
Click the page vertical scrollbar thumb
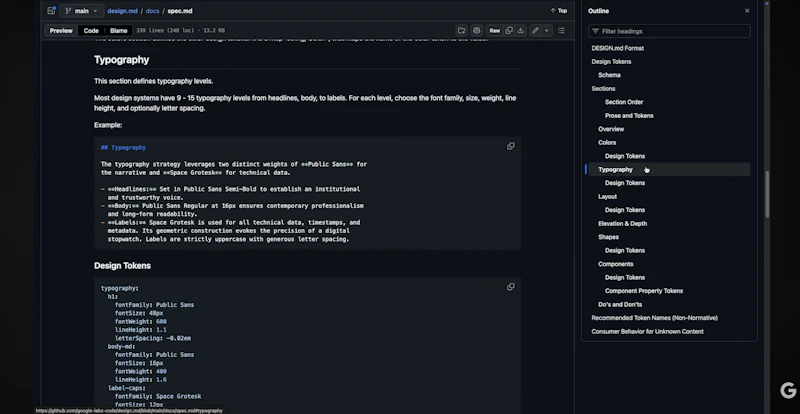point(767,194)
